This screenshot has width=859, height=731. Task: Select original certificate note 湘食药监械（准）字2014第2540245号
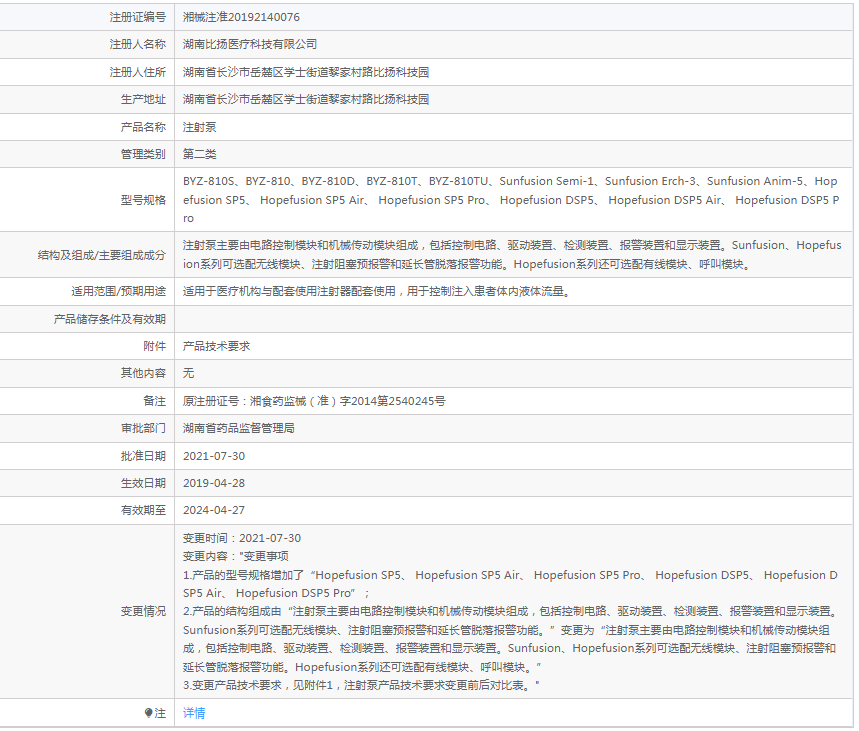tap(348, 401)
